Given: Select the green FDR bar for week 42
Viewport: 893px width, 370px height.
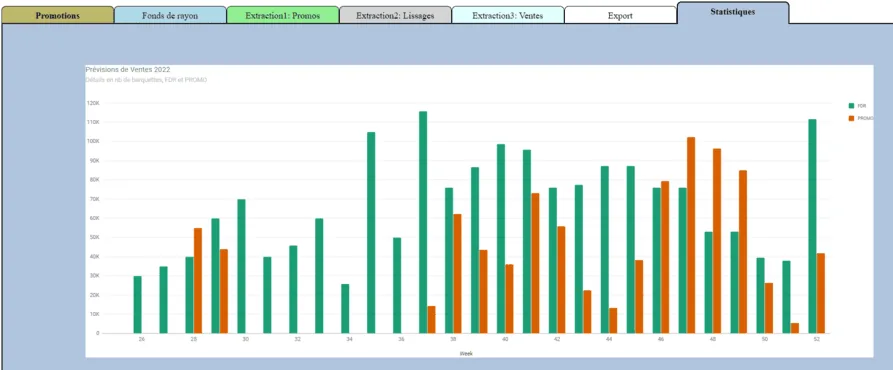Looking at the screenshot, I should (x=552, y=260).
